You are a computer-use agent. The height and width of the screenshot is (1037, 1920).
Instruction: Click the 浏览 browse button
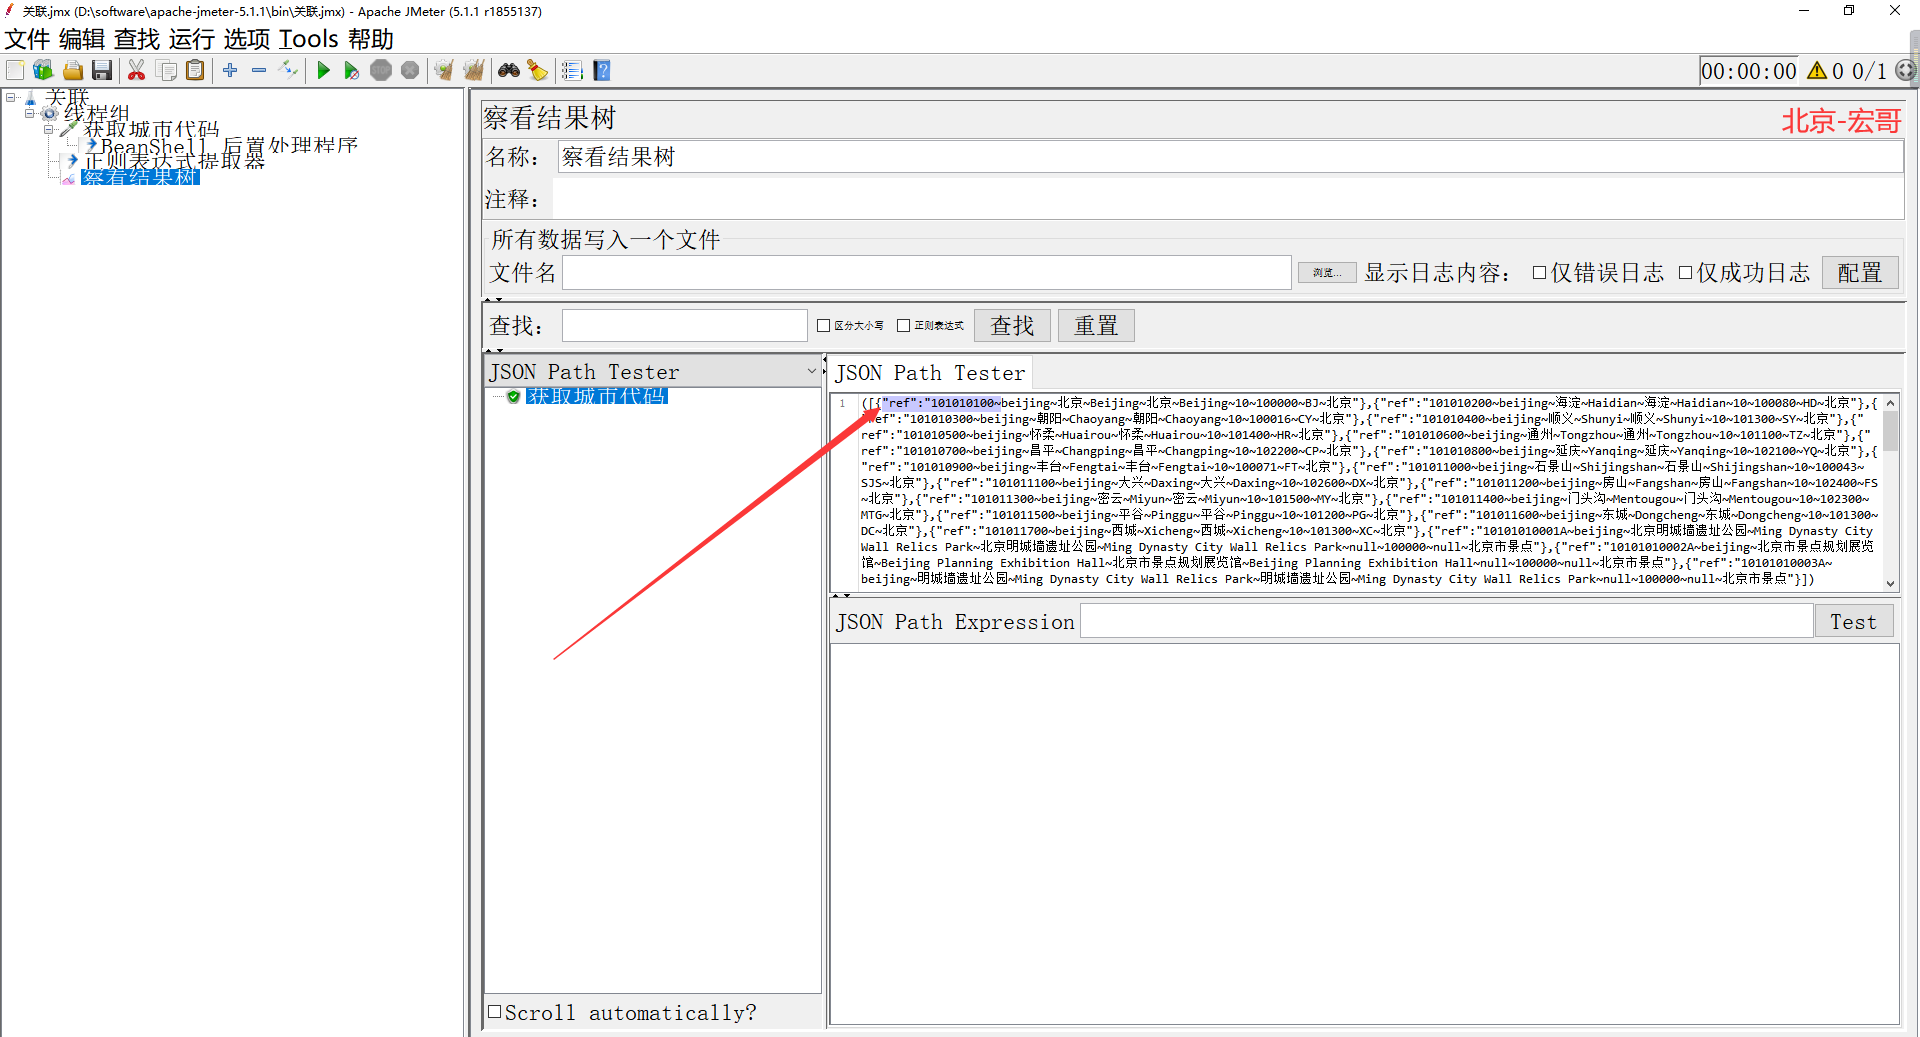click(x=1327, y=273)
